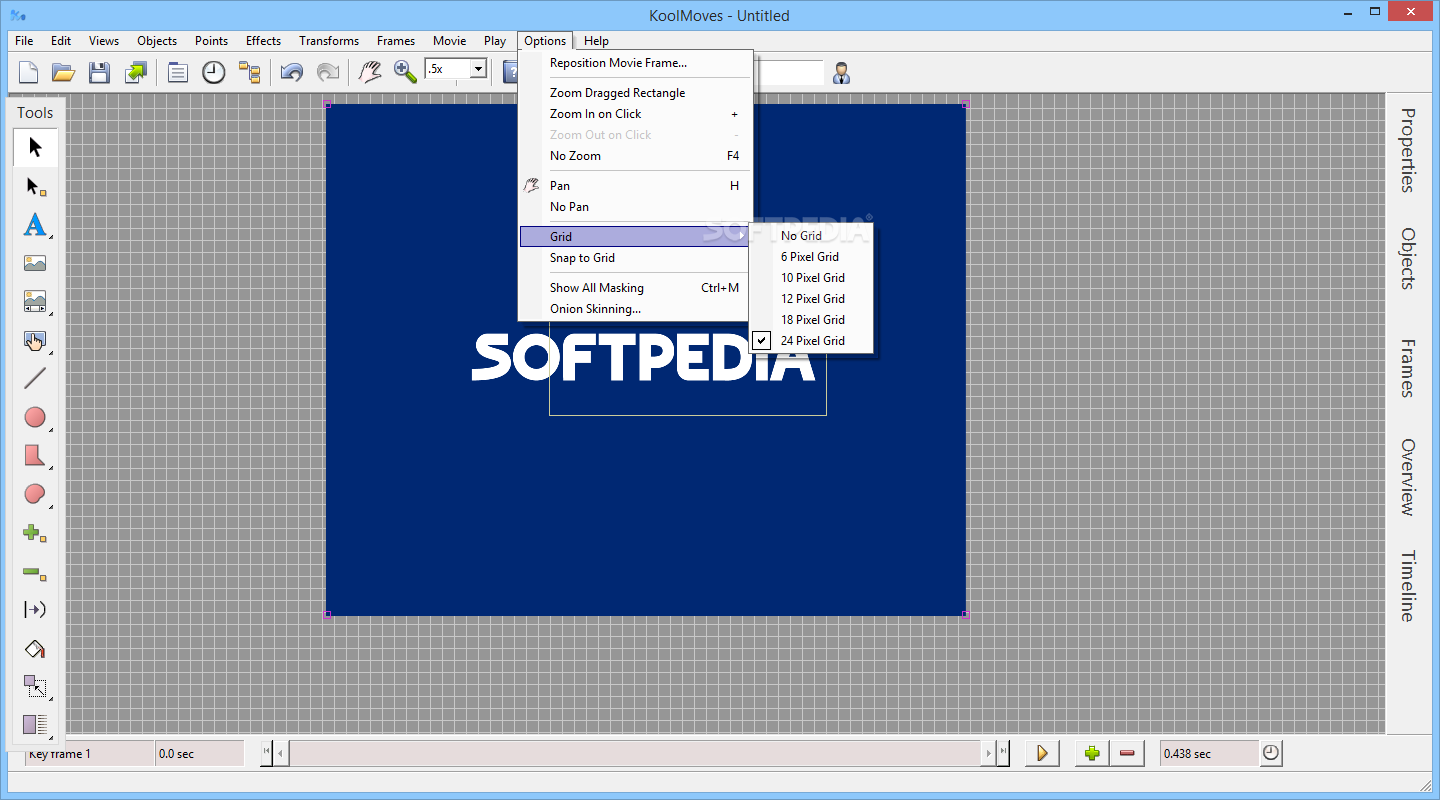Viewport: 1440px width, 800px height.
Task: Select the circle shape tool
Action: tap(35, 417)
